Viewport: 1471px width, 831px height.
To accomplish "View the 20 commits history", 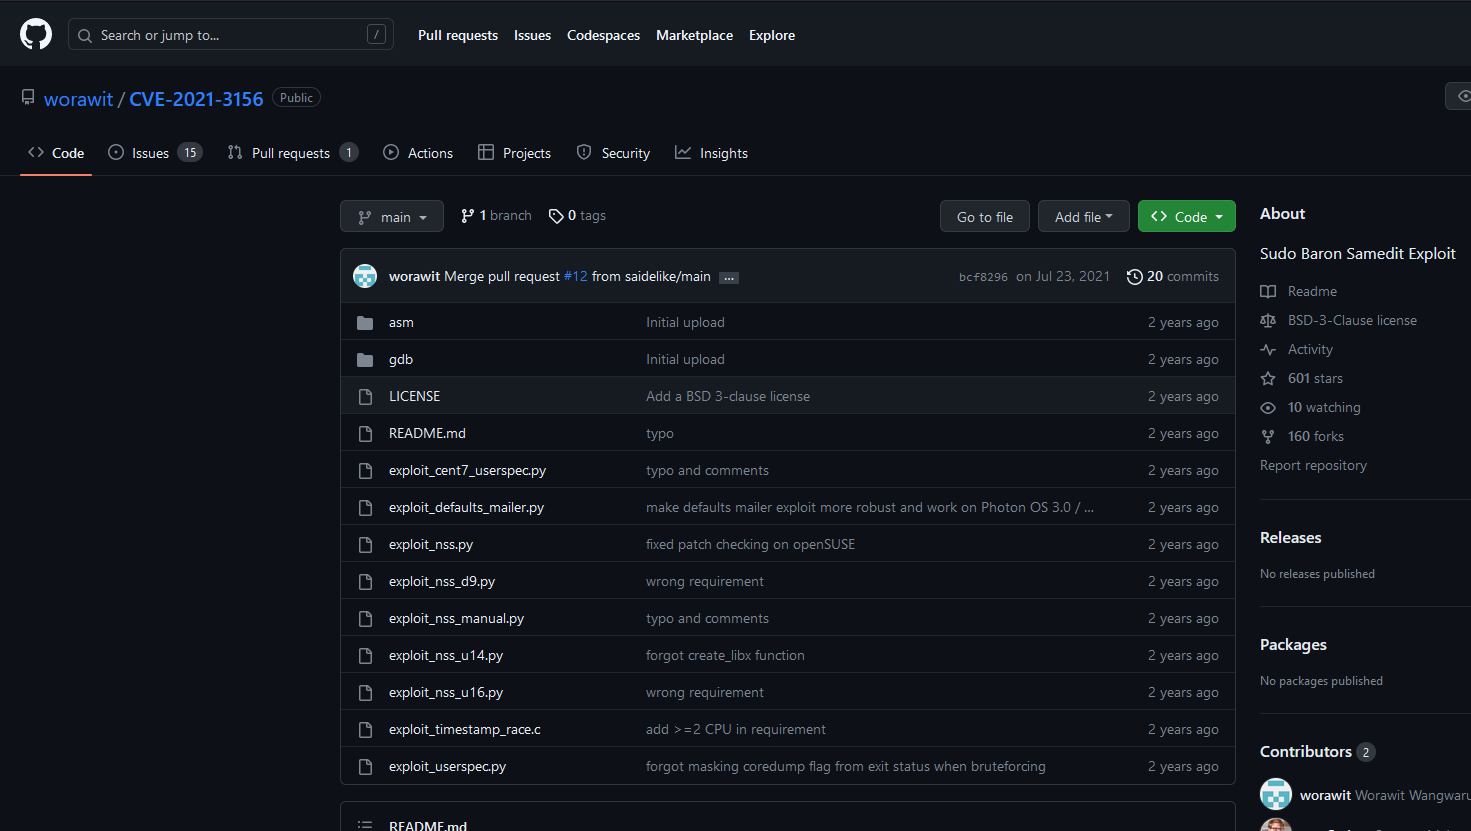I will click(1173, 277).
